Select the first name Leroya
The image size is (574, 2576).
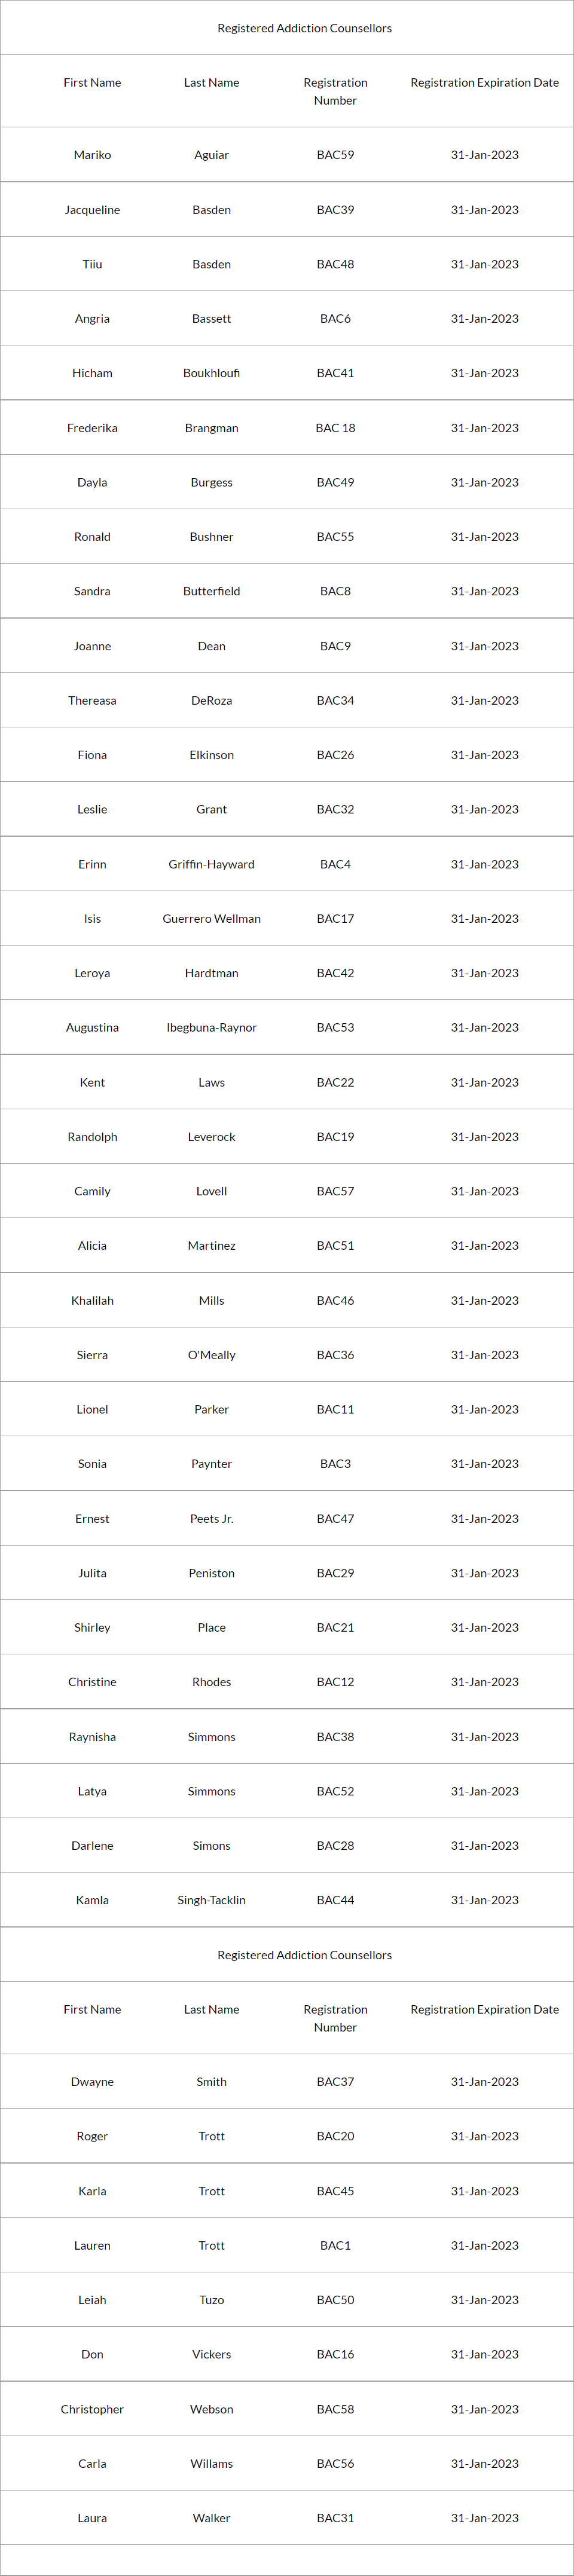(x=92, y=973)
